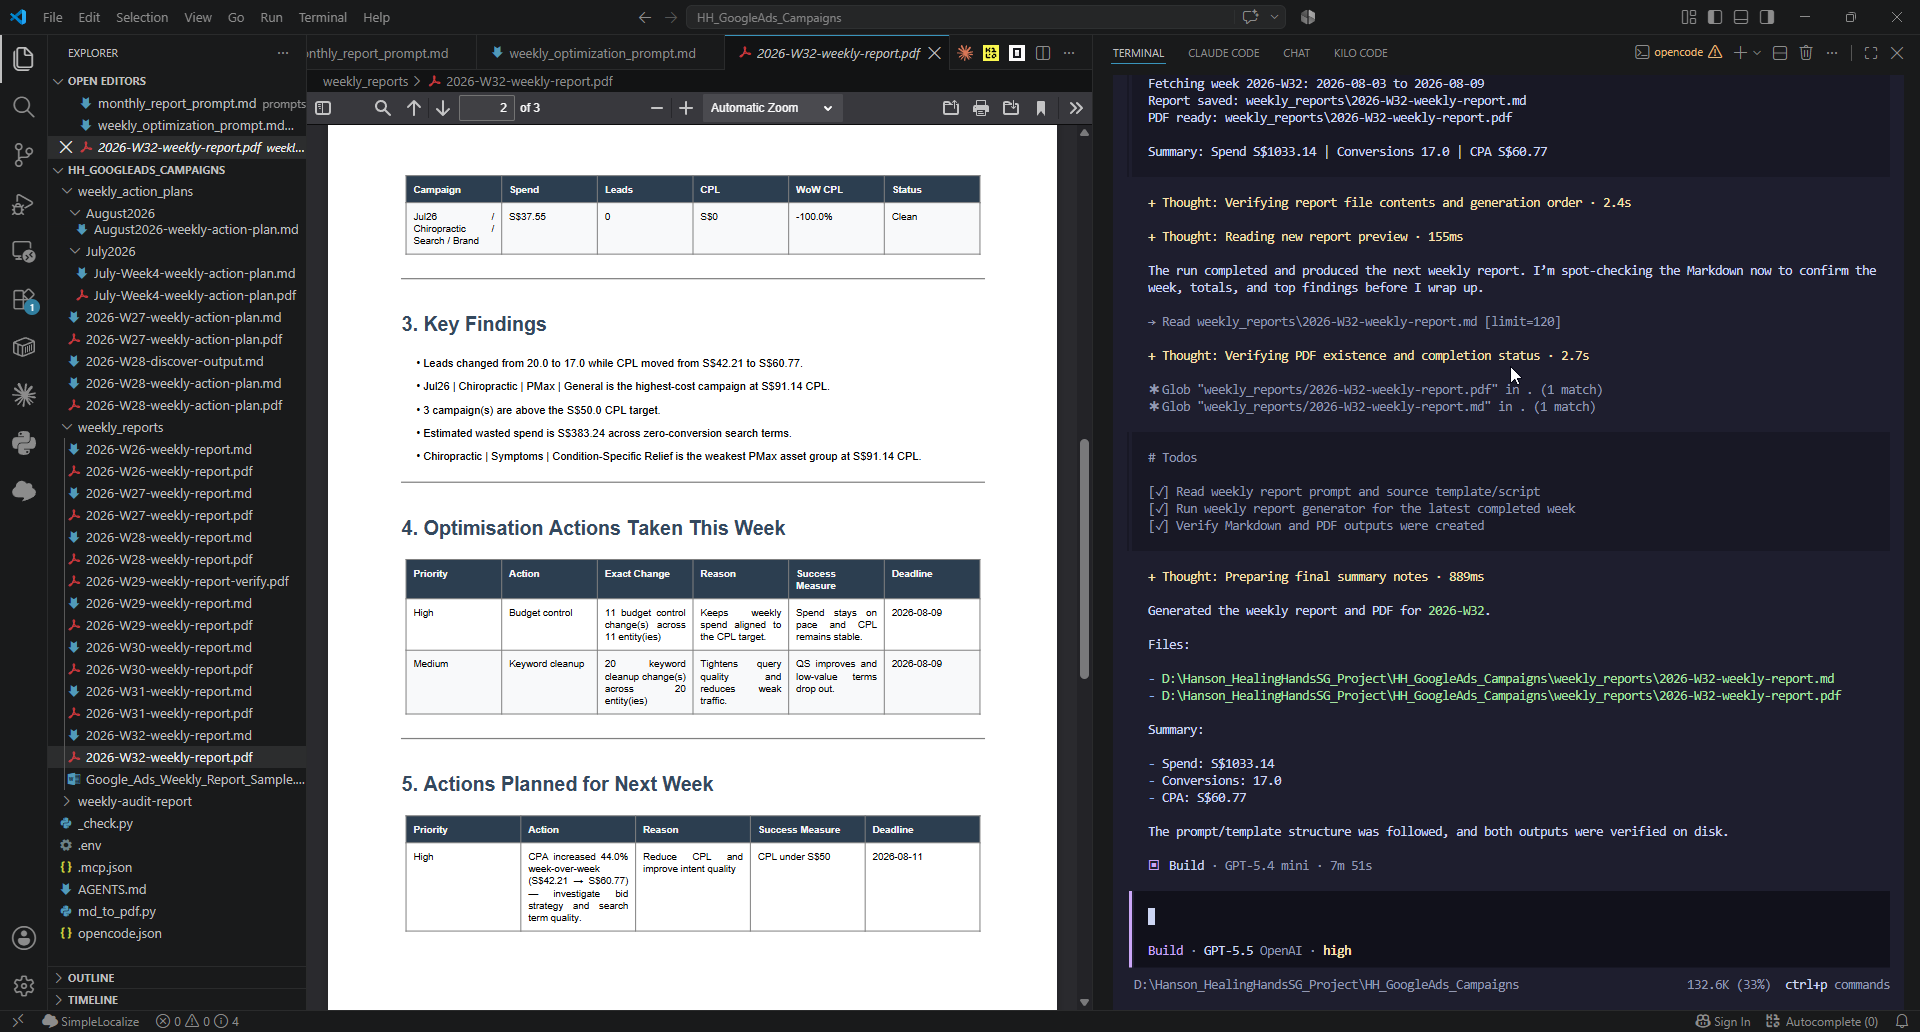Image resolution: width=1920 pixels, height=1032 pixels.
Task: Switch to the KILO CODE panel tab
Action: pos(1360,53)
